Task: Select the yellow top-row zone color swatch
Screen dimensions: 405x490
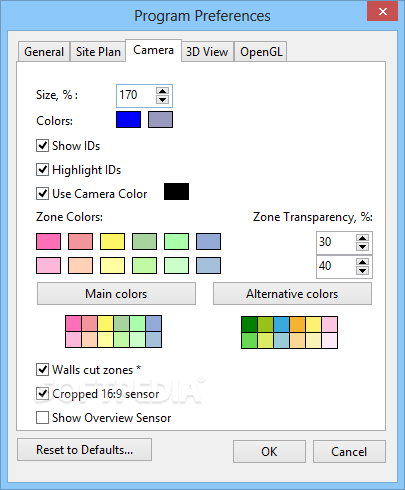Action: click(112, 242)
